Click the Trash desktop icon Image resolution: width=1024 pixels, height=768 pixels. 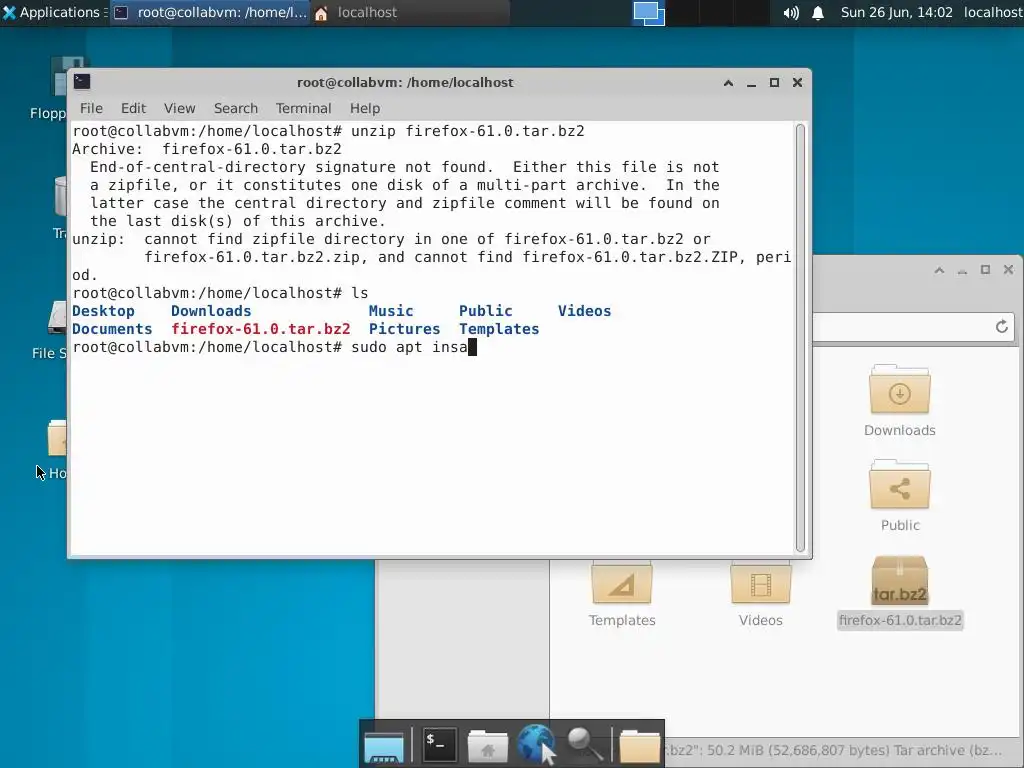click(x=59, y=207)
